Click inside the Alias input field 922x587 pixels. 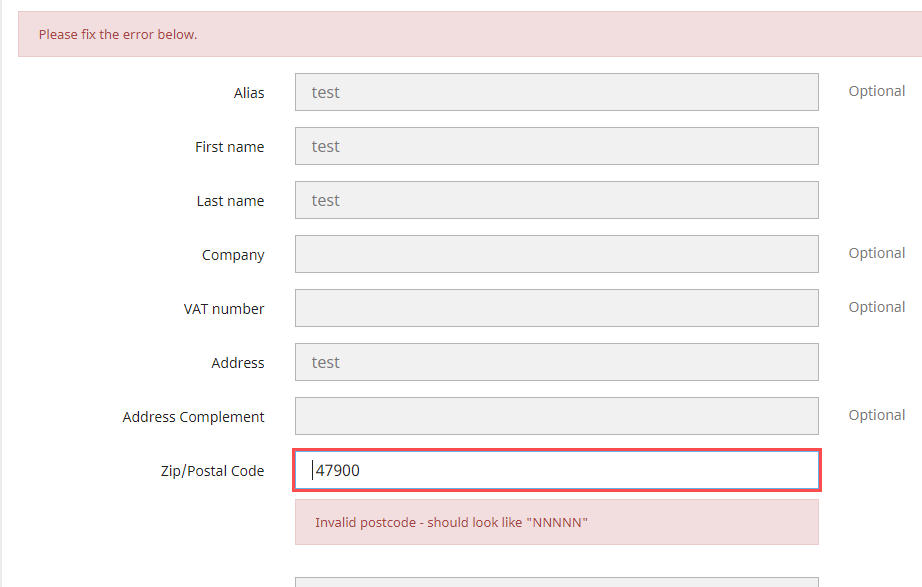click(556, 92)
